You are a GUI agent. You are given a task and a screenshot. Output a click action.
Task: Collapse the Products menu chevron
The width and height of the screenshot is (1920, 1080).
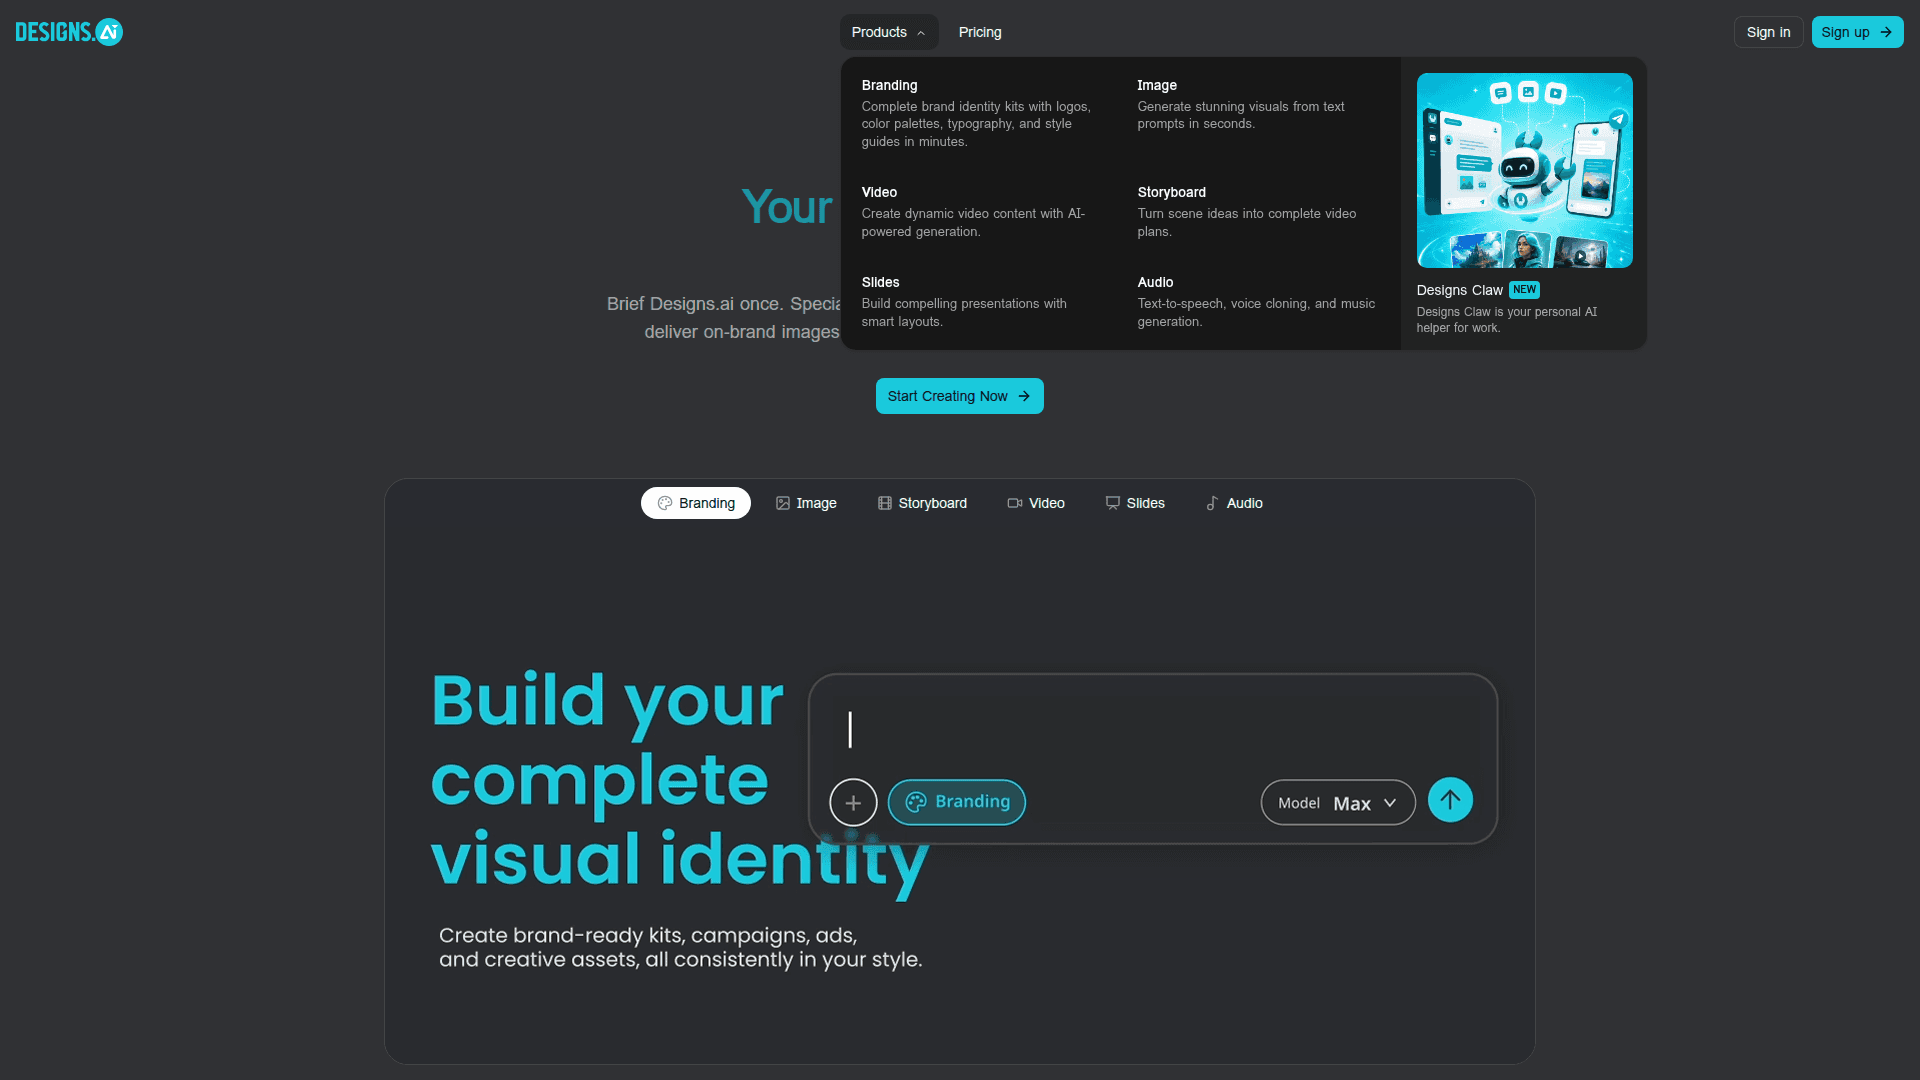click(x=921, y=33)
